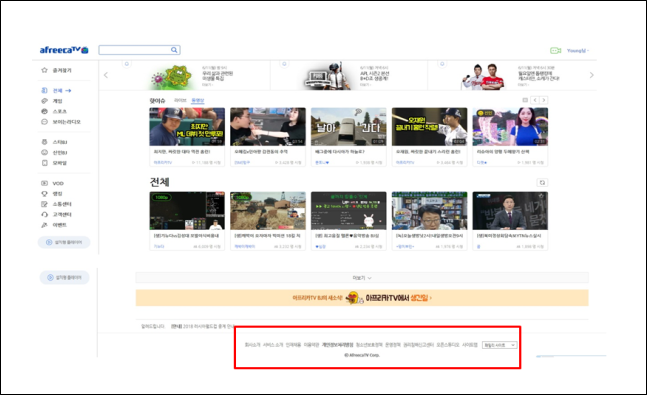
Task: Open 오픈스튜디오 footer link
Action: (448, 345)
